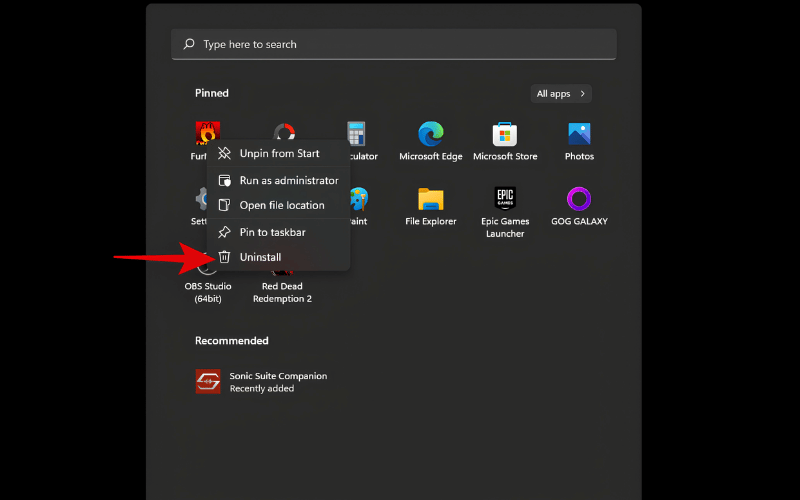Viewport: 800px width, 500px height.
Task: Choose Run as administrator
Action: (x=279, y=180)
